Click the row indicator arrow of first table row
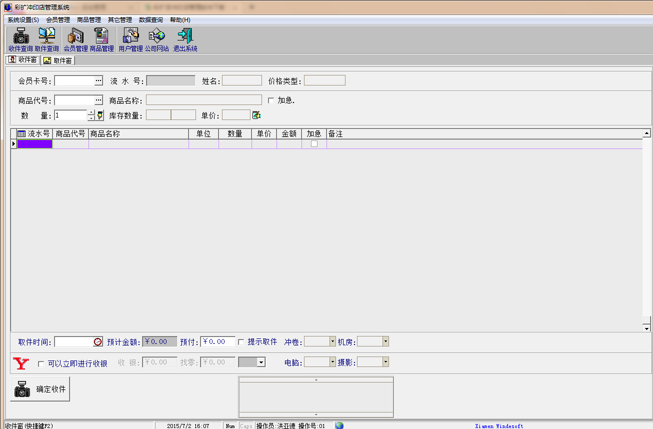 click(14, 144)
